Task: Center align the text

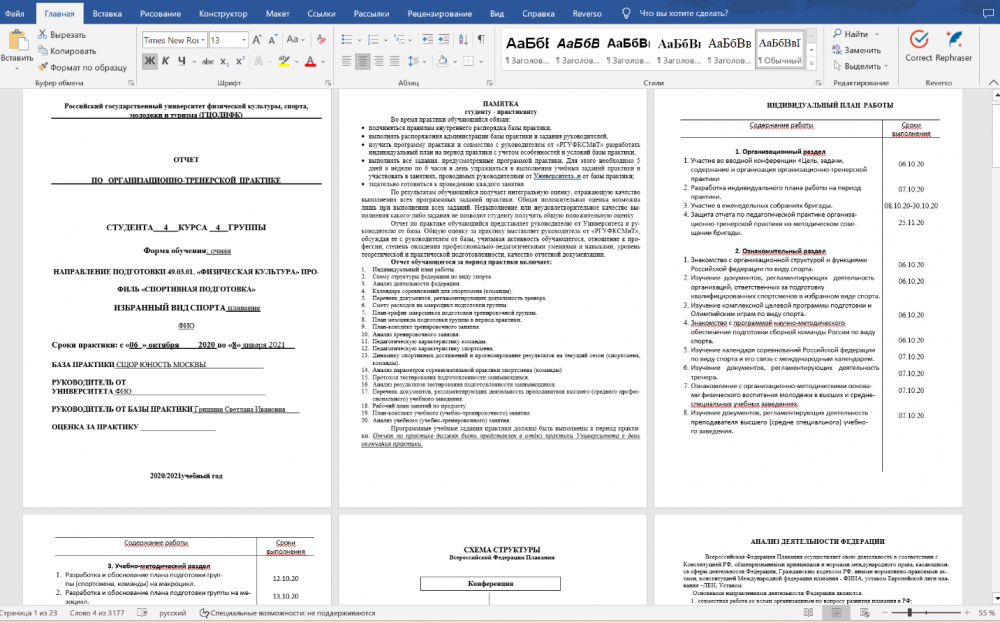Action: pyautogui.click(x=363, y=61)
